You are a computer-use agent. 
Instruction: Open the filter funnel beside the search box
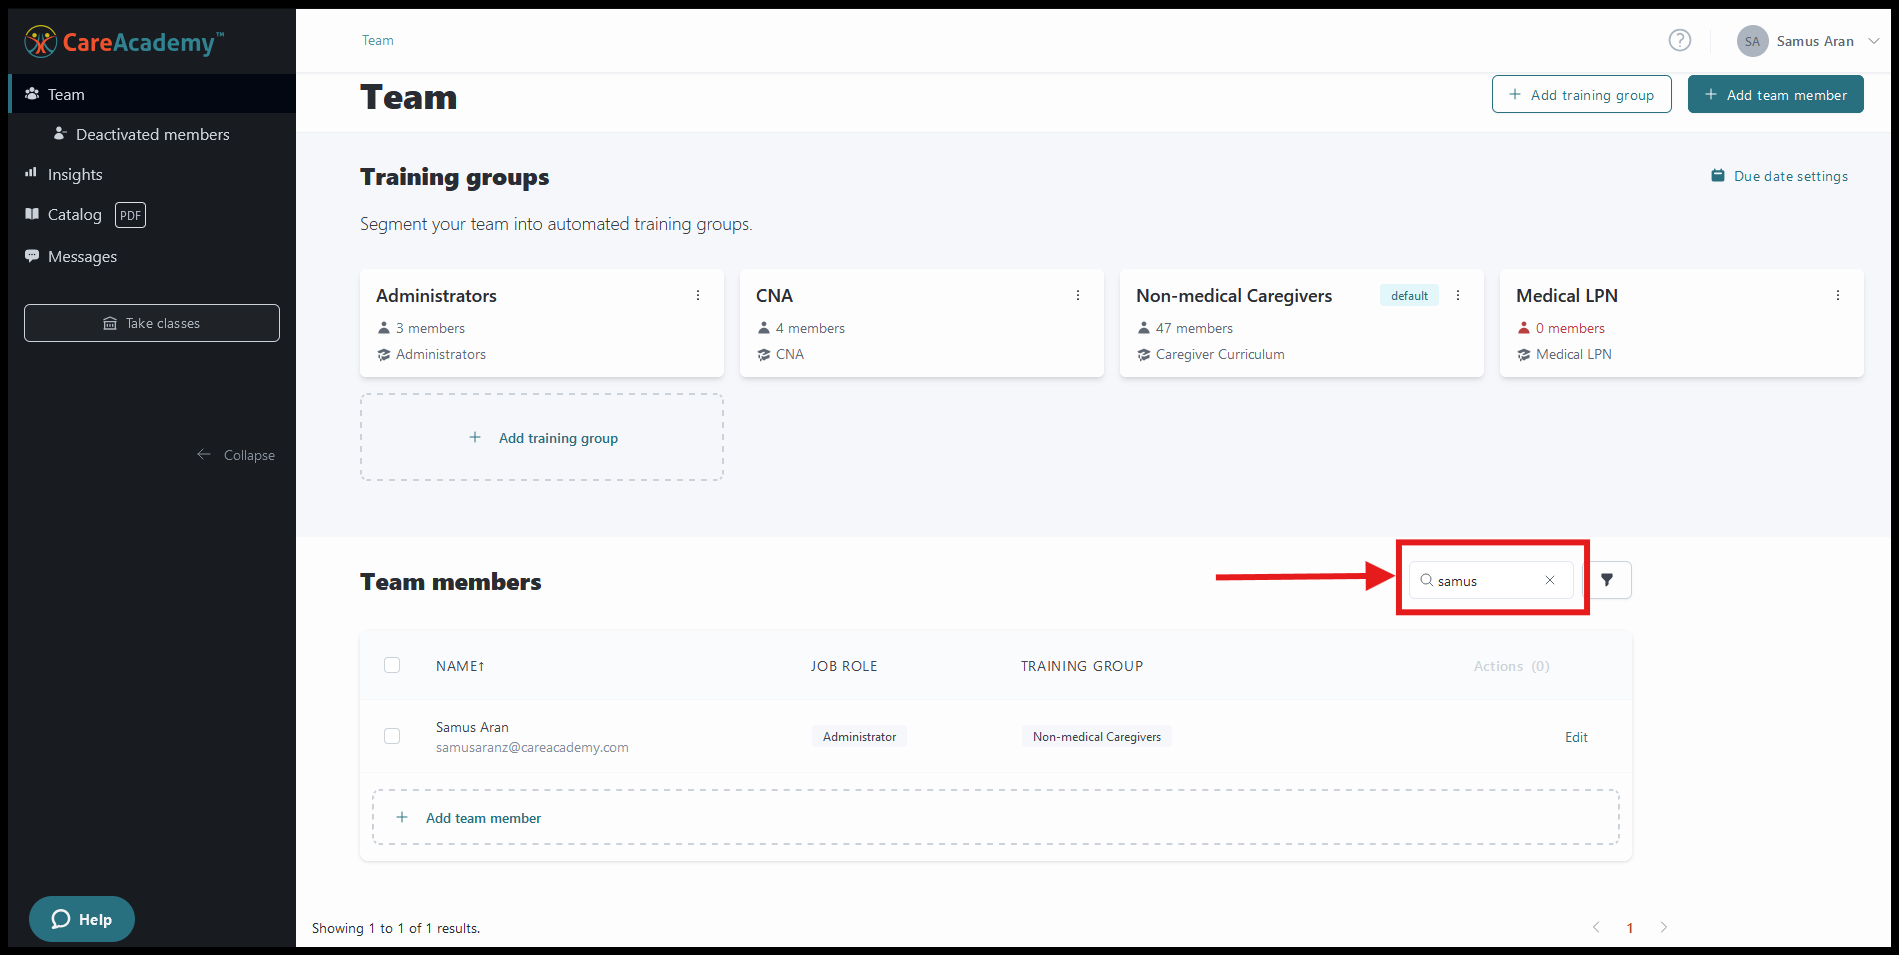click(1609, 580)
